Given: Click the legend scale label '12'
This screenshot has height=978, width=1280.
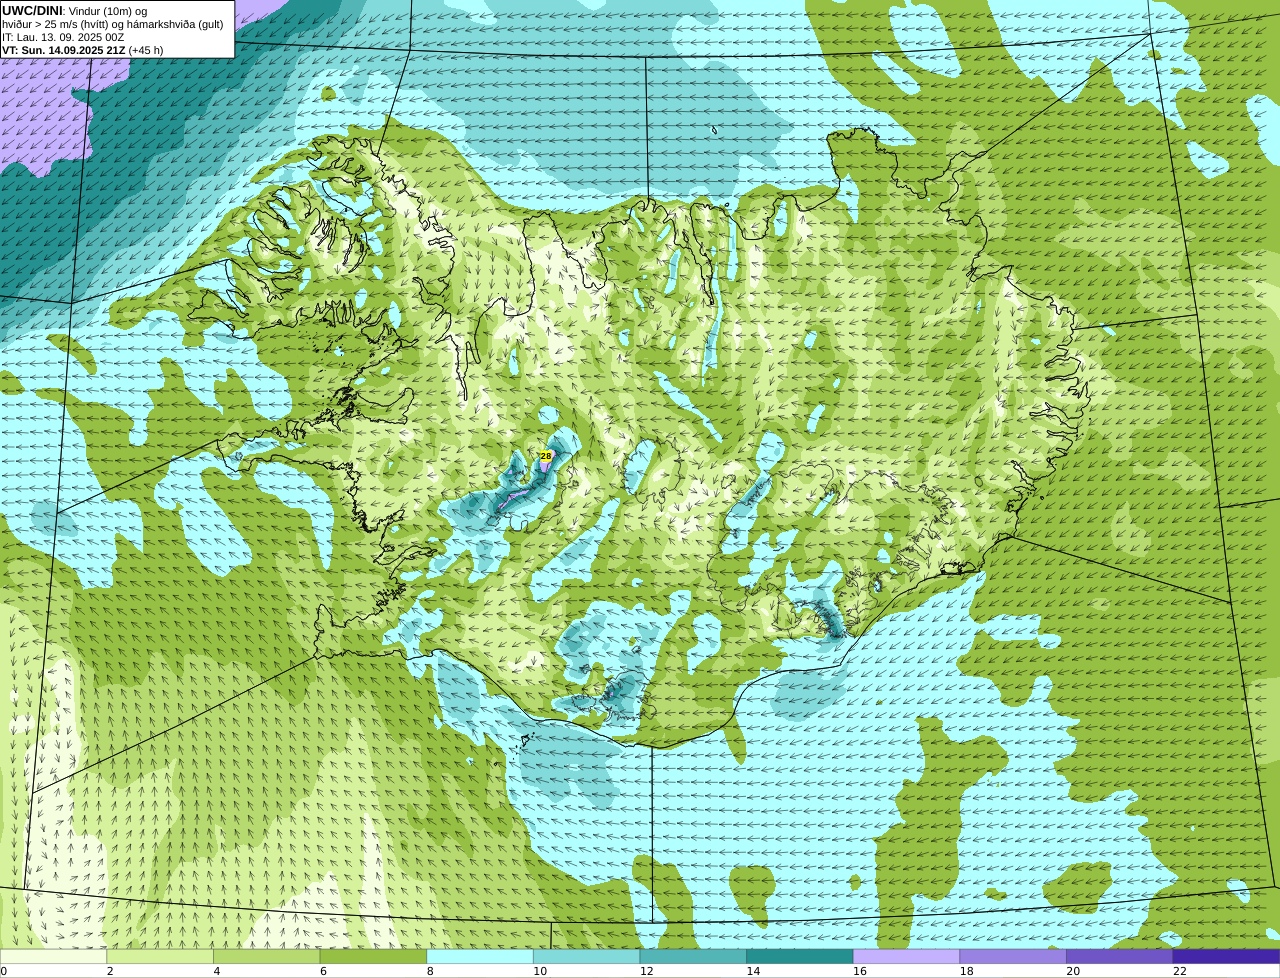Looking at the screenshot, I should coord(647,971).
